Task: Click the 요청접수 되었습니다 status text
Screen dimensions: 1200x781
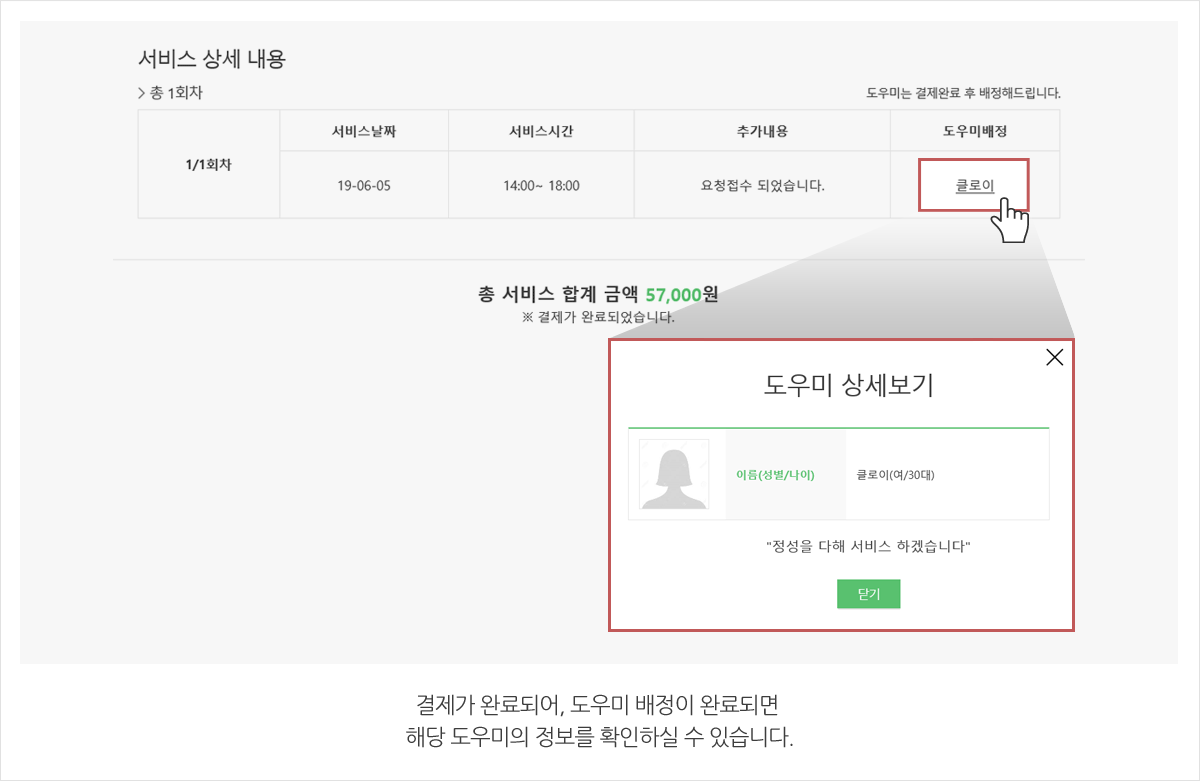Action: [762, 185]
